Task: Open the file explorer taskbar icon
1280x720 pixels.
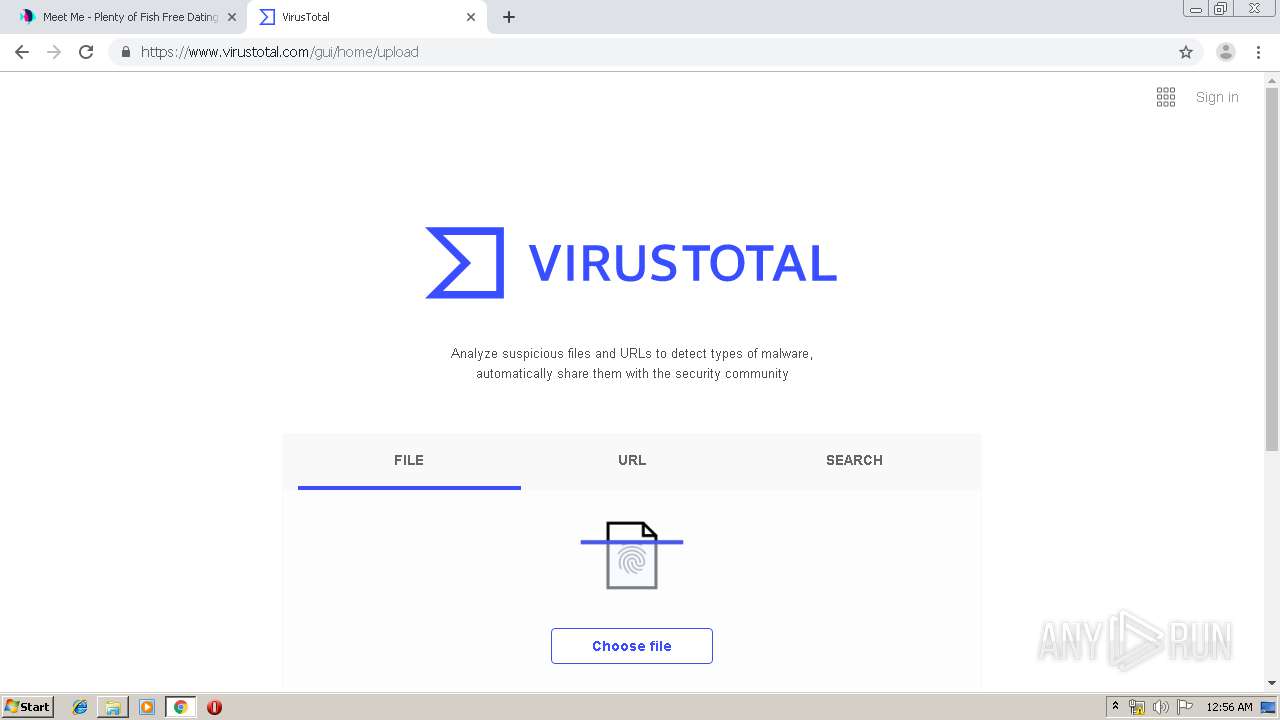Action: pyautogui.click(x=113, y=707)
